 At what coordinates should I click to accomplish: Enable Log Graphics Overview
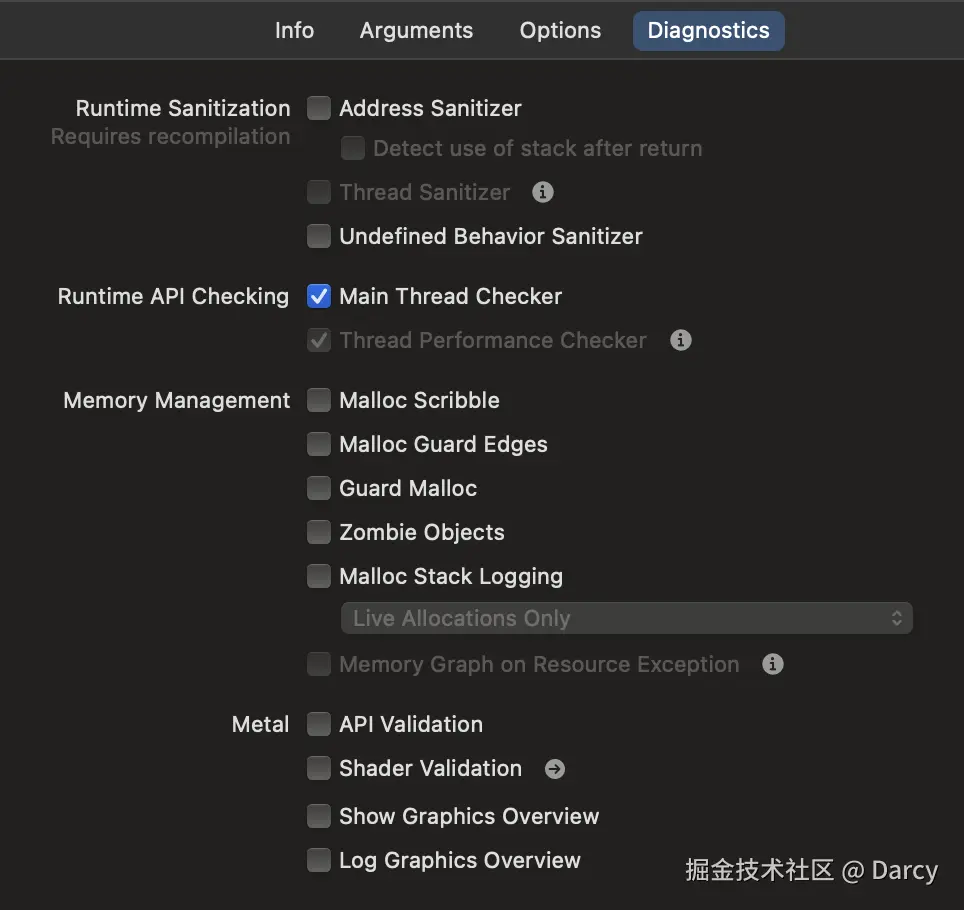coord(319,860)
